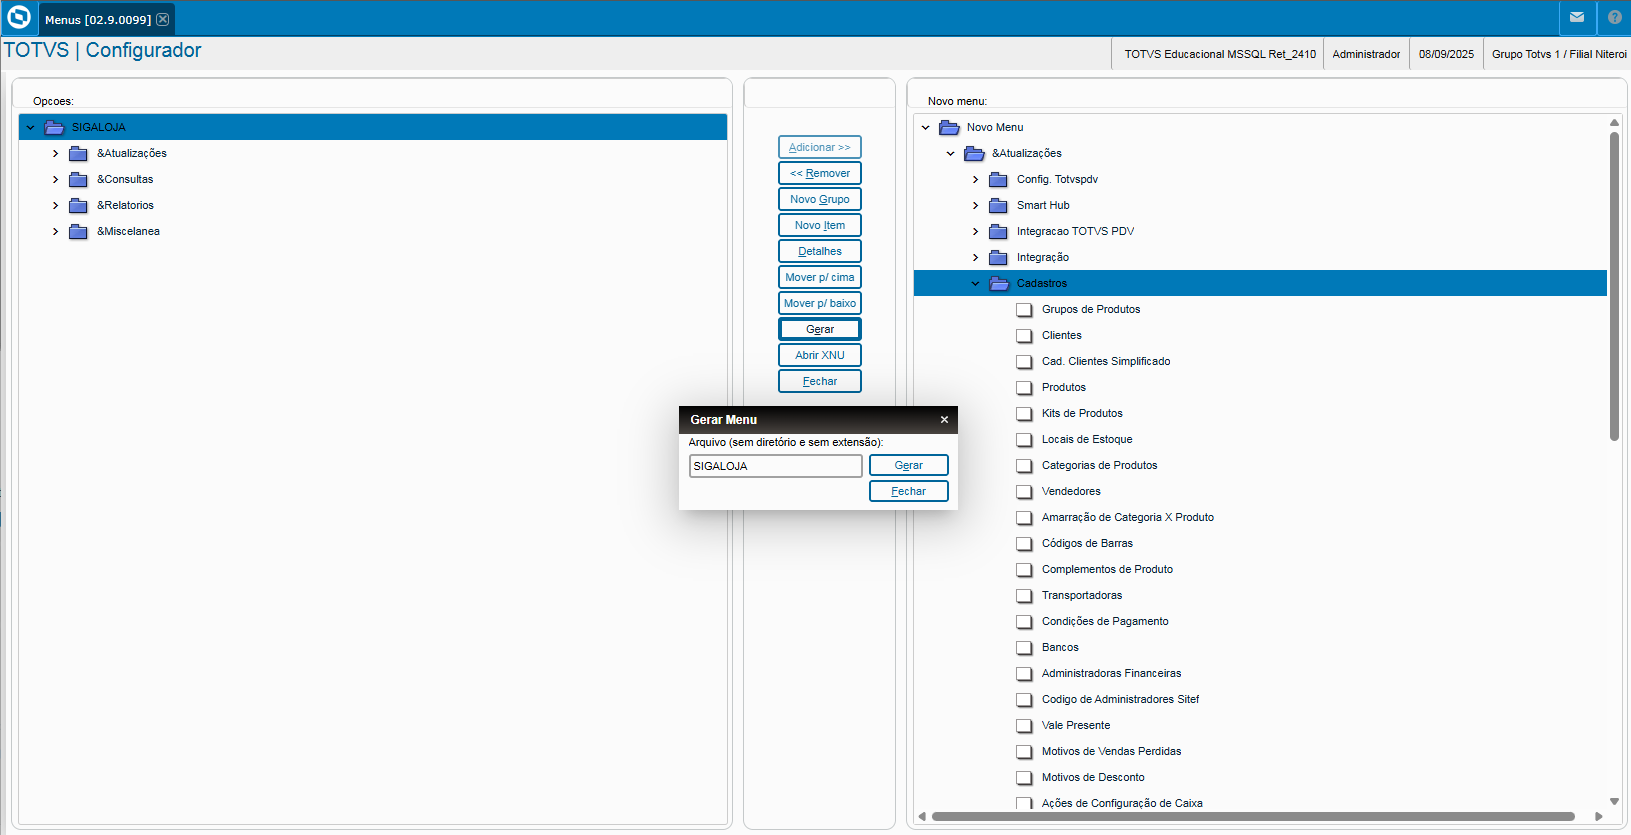The width and height of the screenshot is (1631, 835).
Task: Click Mover p/ baixo button
Action: click(820, 303)
